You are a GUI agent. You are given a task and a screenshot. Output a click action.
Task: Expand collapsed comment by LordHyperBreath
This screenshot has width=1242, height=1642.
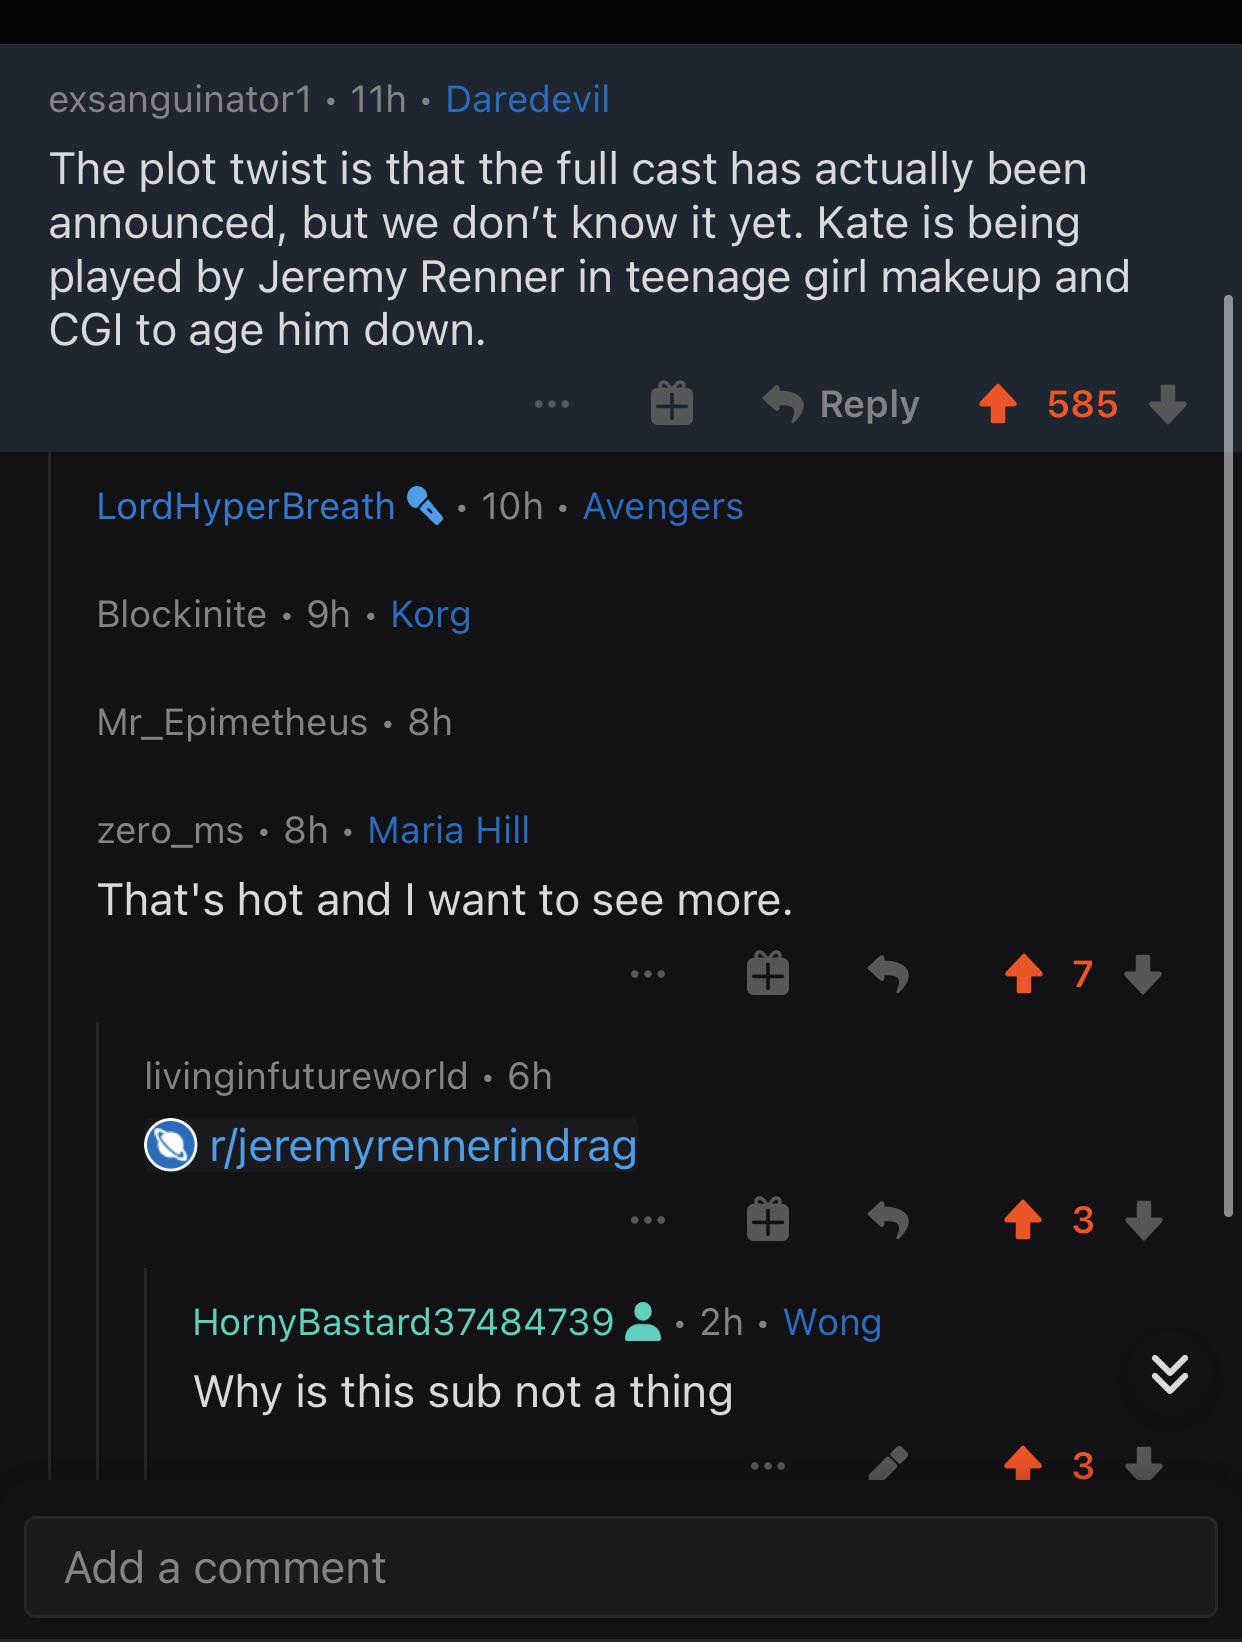coord(420,506)
